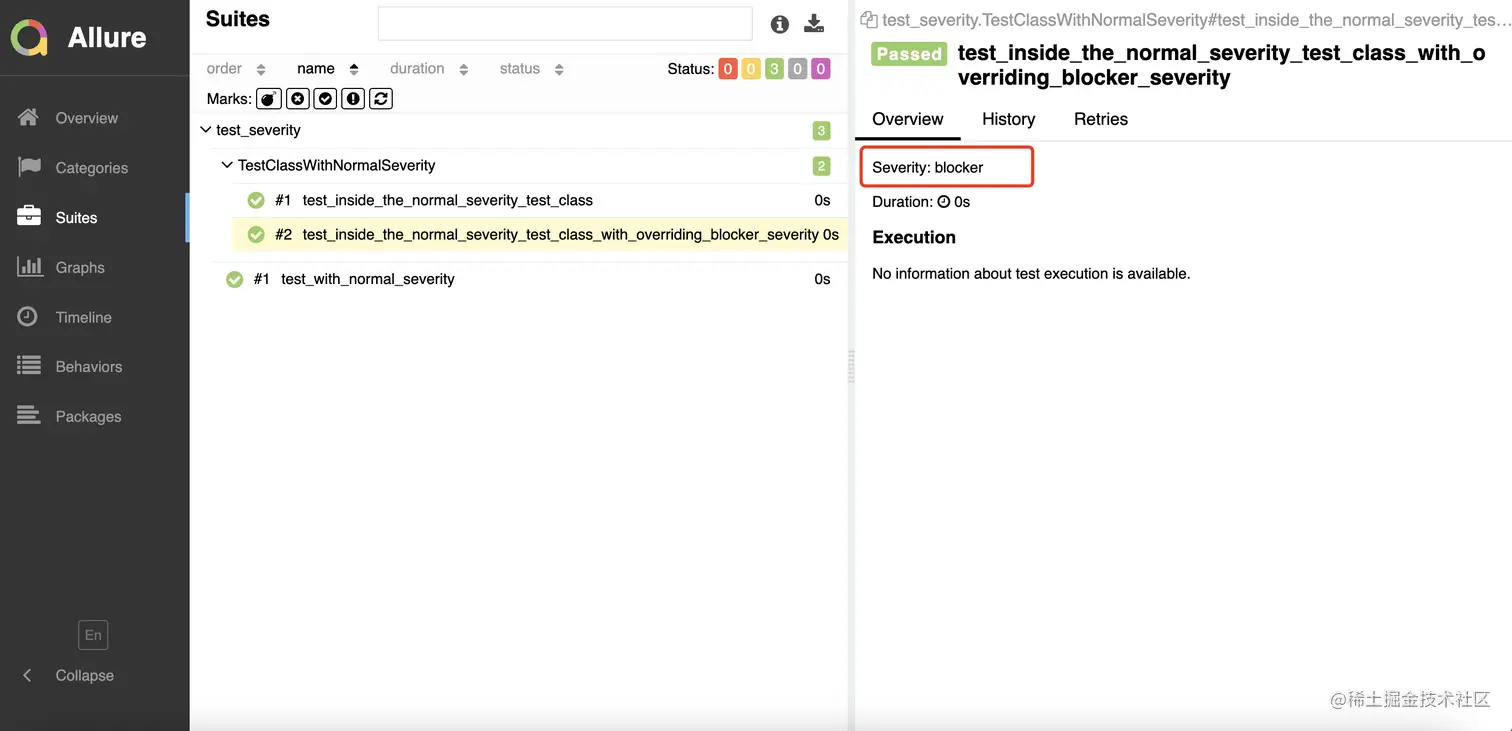Viewport: 1512px width, 731px height.
Task: Click the test_severity count badge 3
Action: [x=821, y=131]
